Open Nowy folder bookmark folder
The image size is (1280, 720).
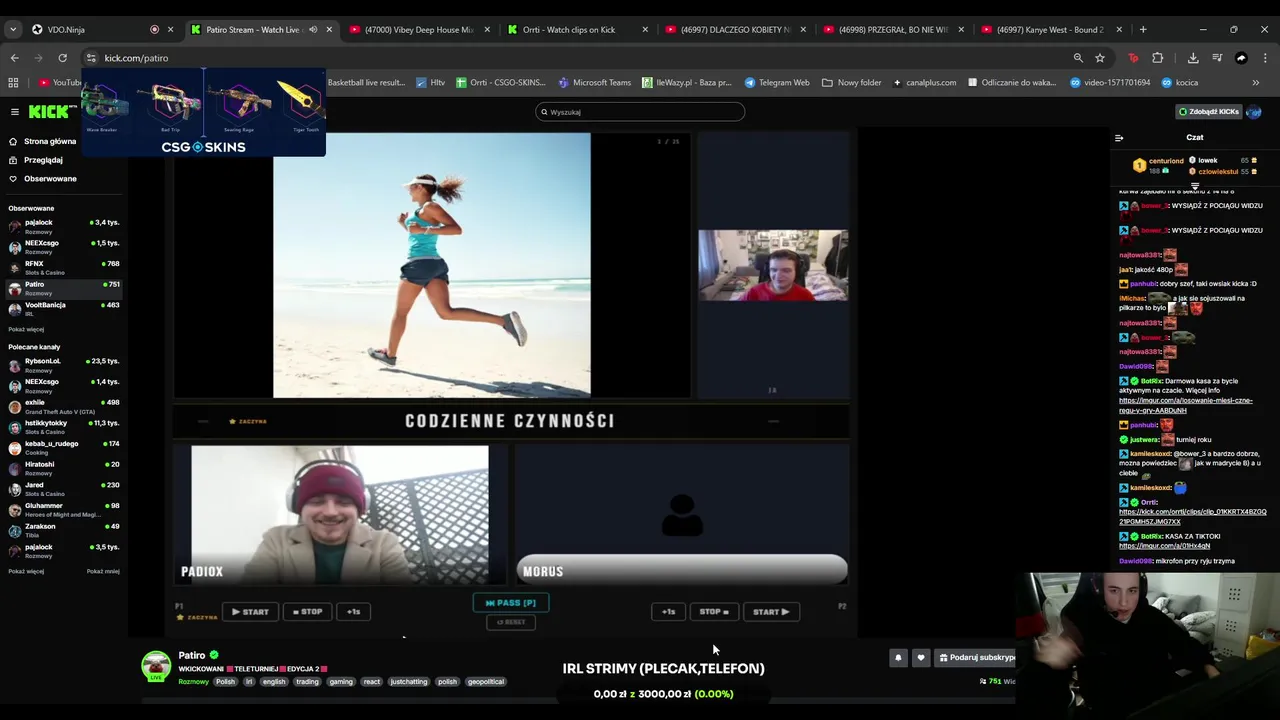tap(852, 83)
